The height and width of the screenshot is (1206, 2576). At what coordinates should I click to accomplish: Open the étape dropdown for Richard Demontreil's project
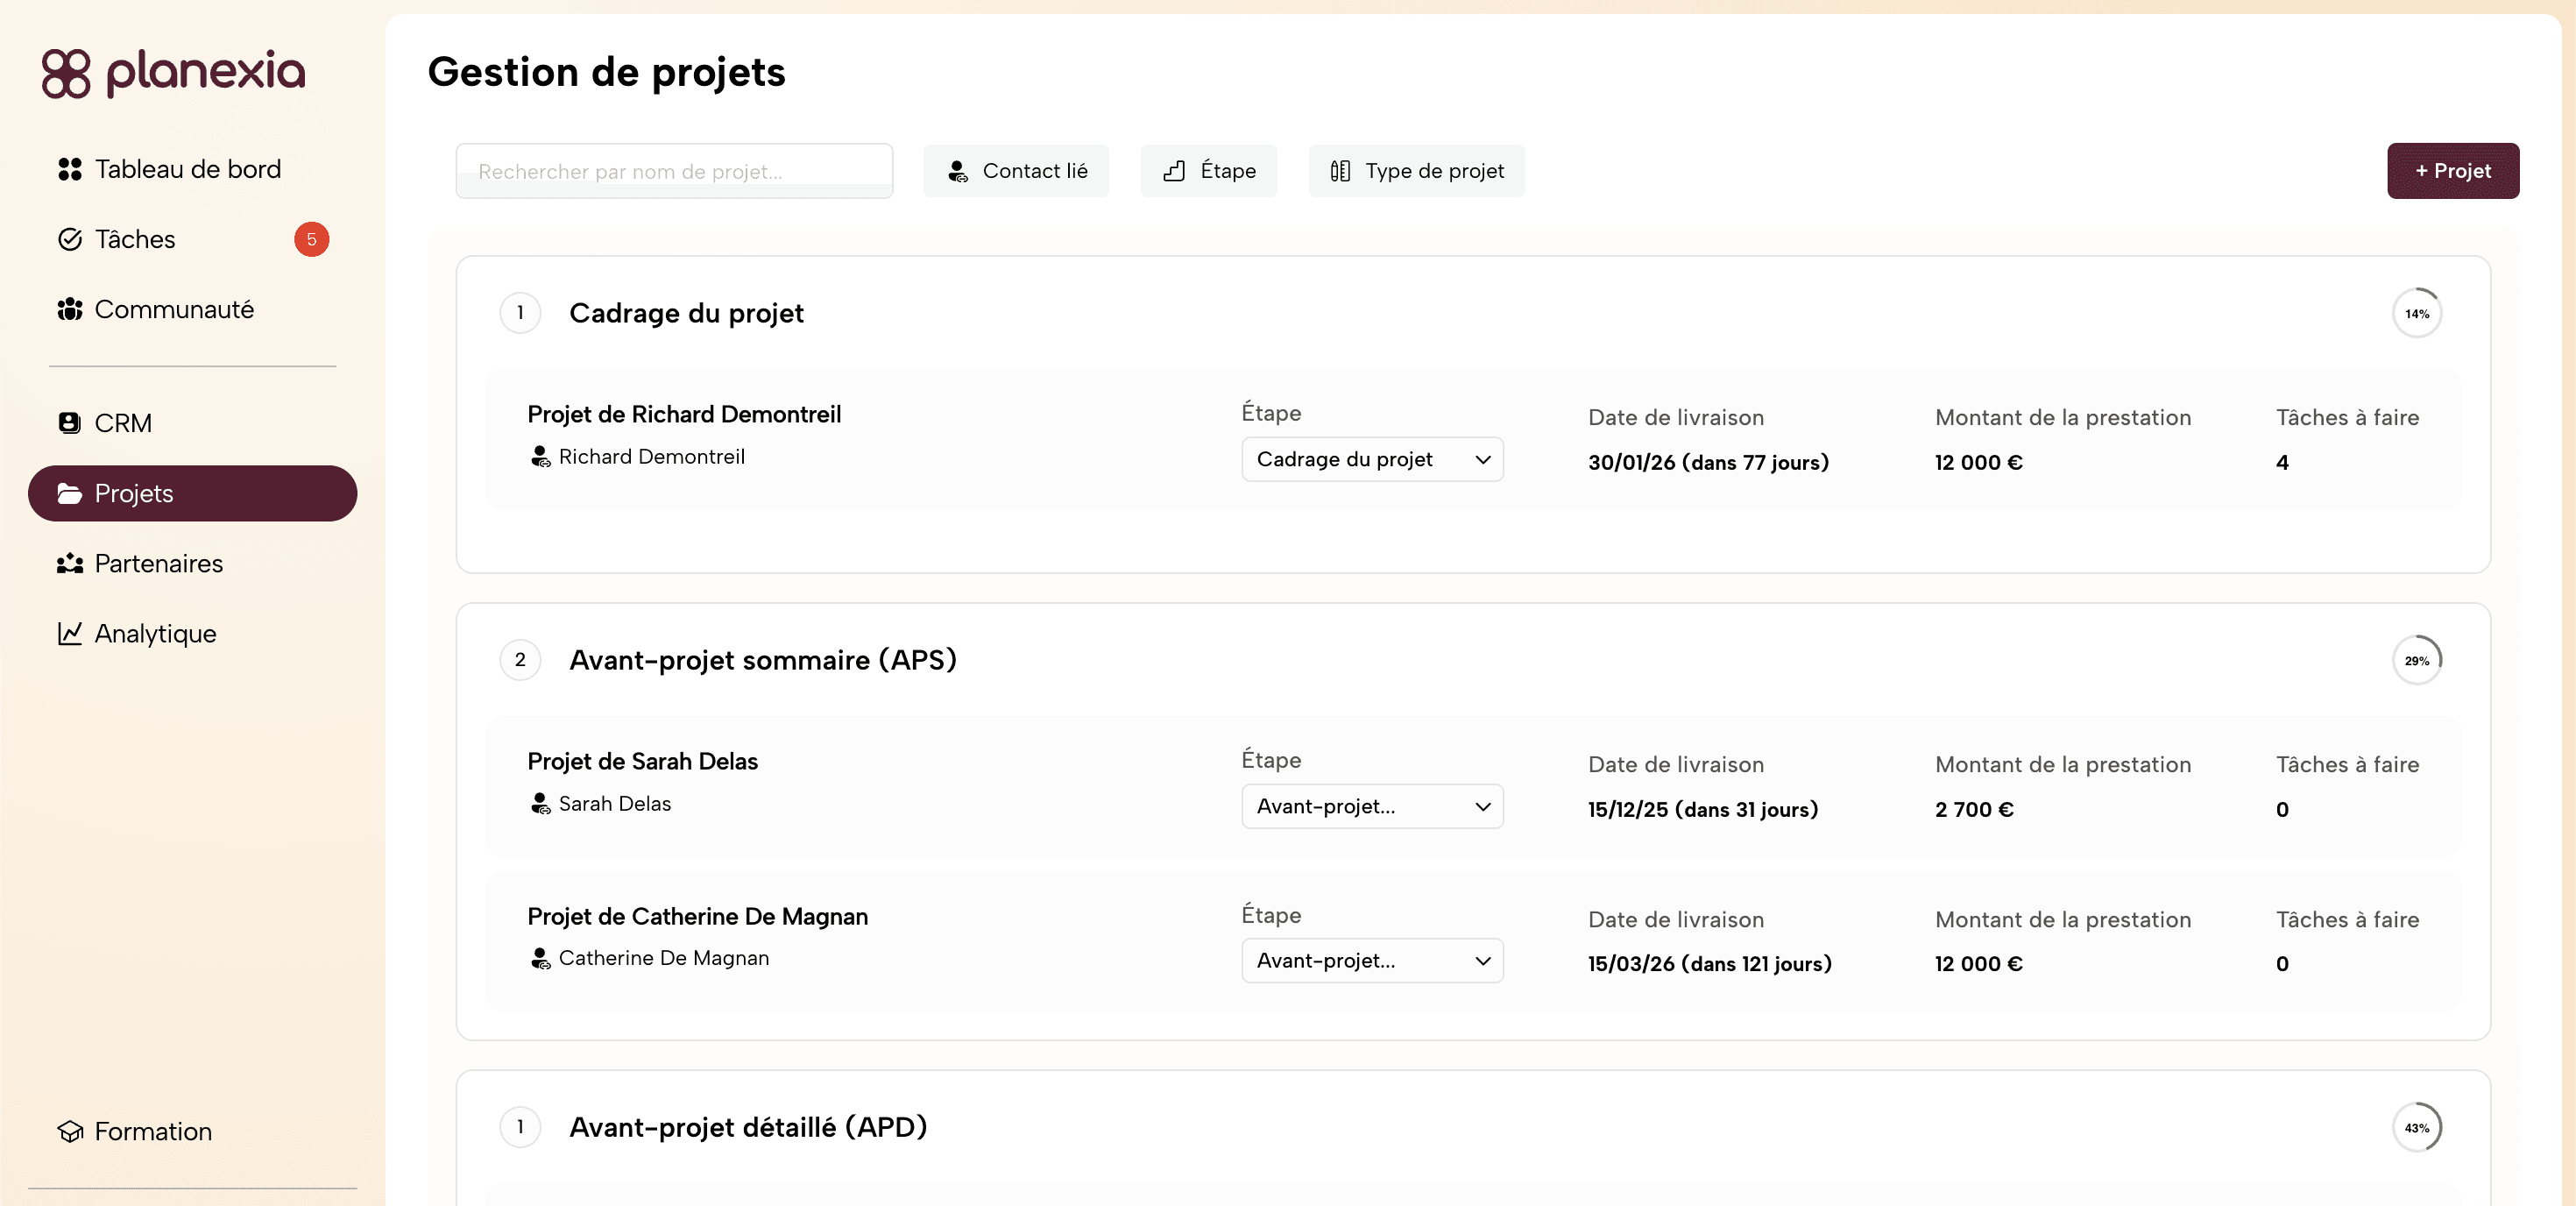(1371, 459)
